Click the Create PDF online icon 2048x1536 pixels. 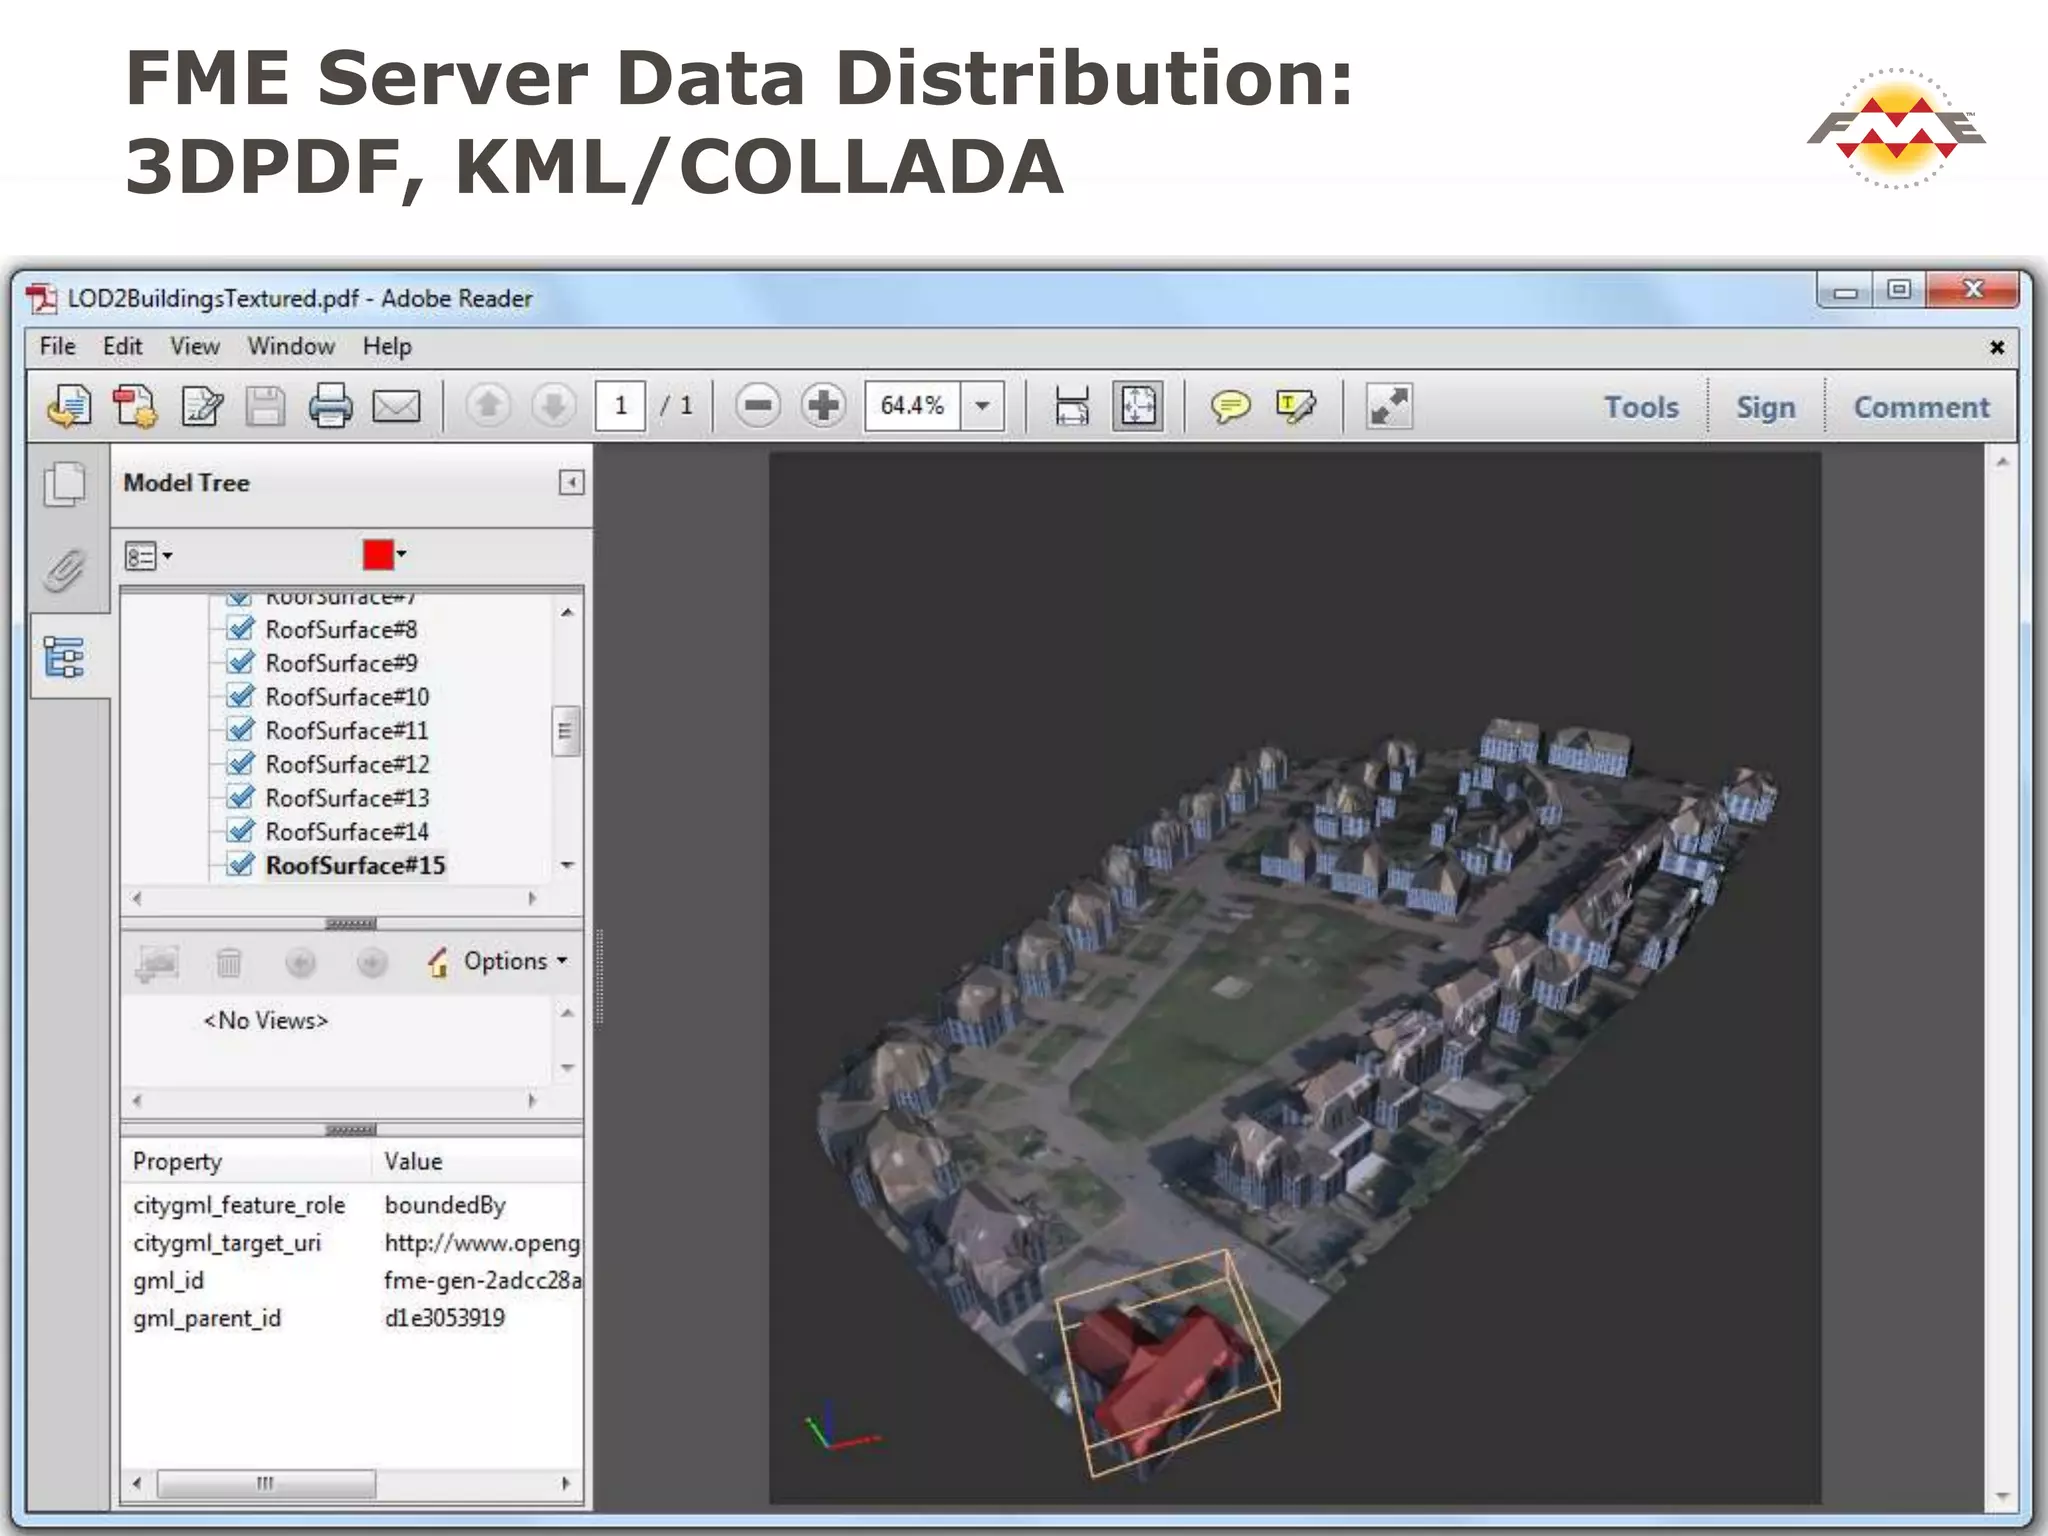(135, 406)
